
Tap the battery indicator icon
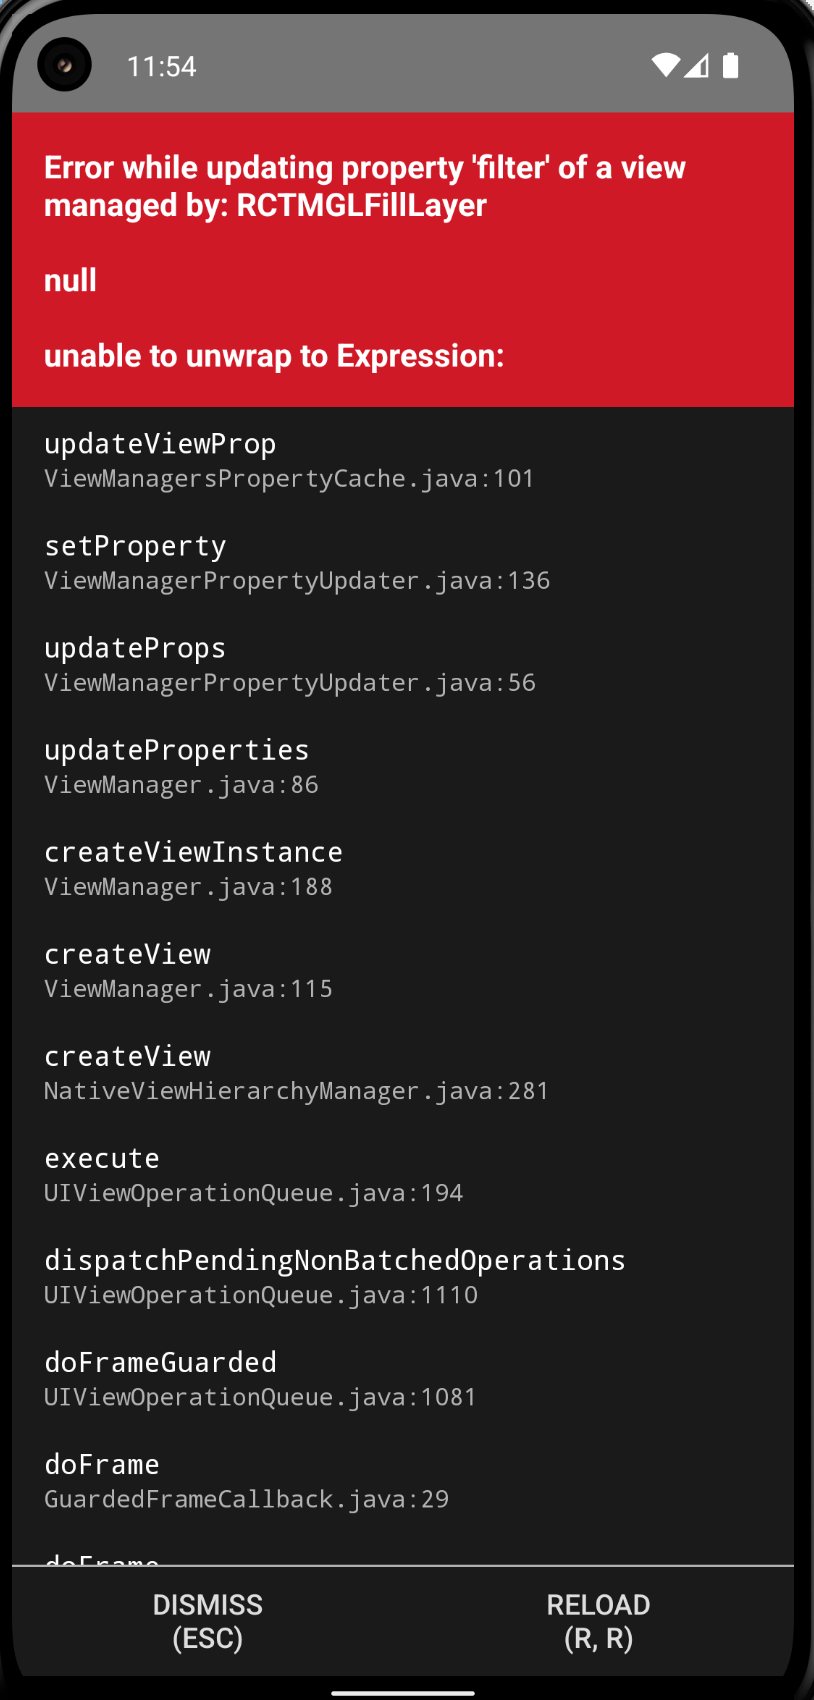click(x=731, y=64)
